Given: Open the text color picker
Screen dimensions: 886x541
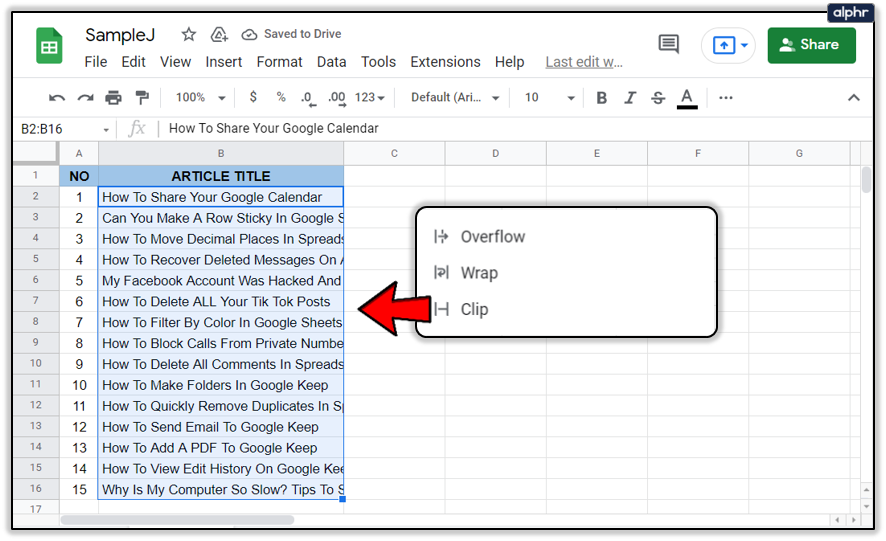Looking at the screenshot, I should 687,98.
